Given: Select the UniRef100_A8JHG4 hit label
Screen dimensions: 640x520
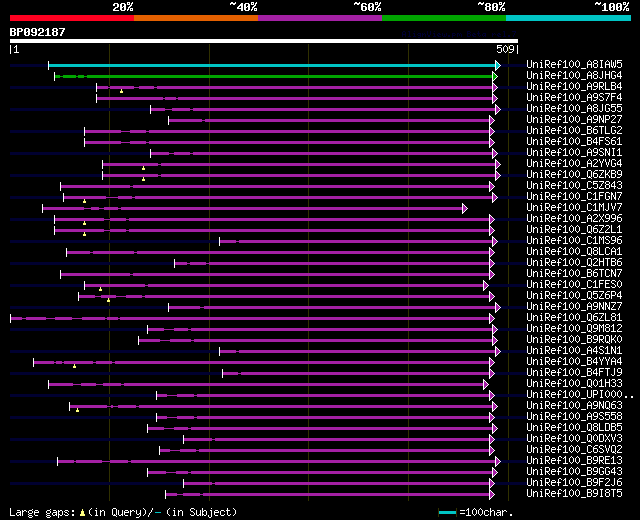Looking at the screenshot, I should pyautogui.click(x=574, y=75).
